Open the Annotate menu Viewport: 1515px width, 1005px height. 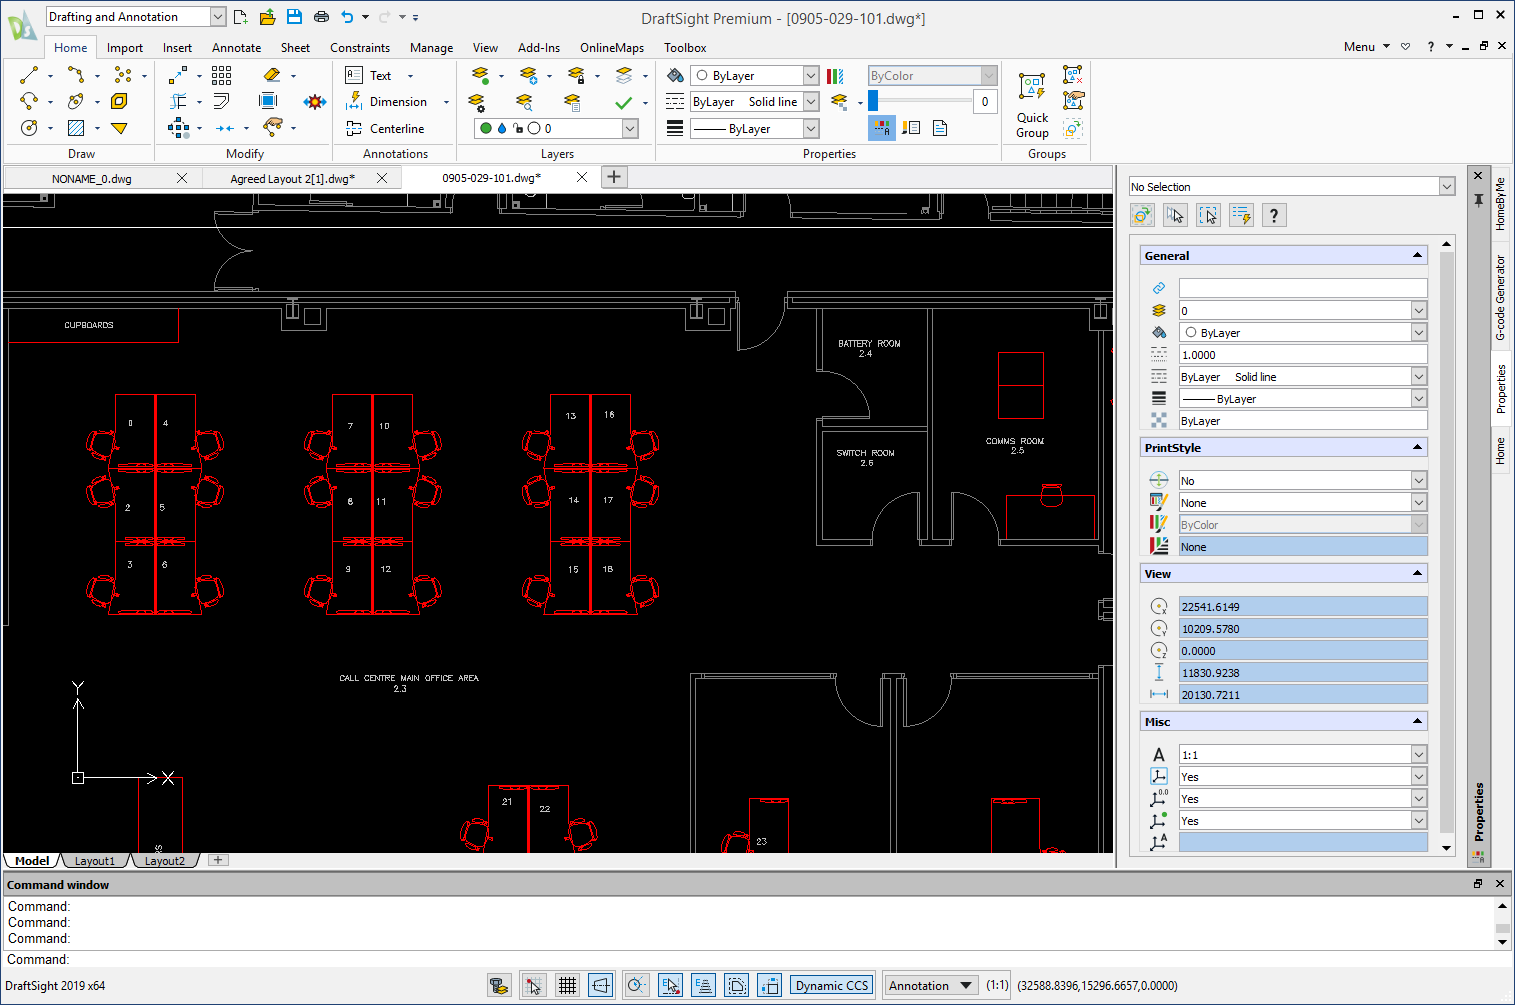coord(236,47)
